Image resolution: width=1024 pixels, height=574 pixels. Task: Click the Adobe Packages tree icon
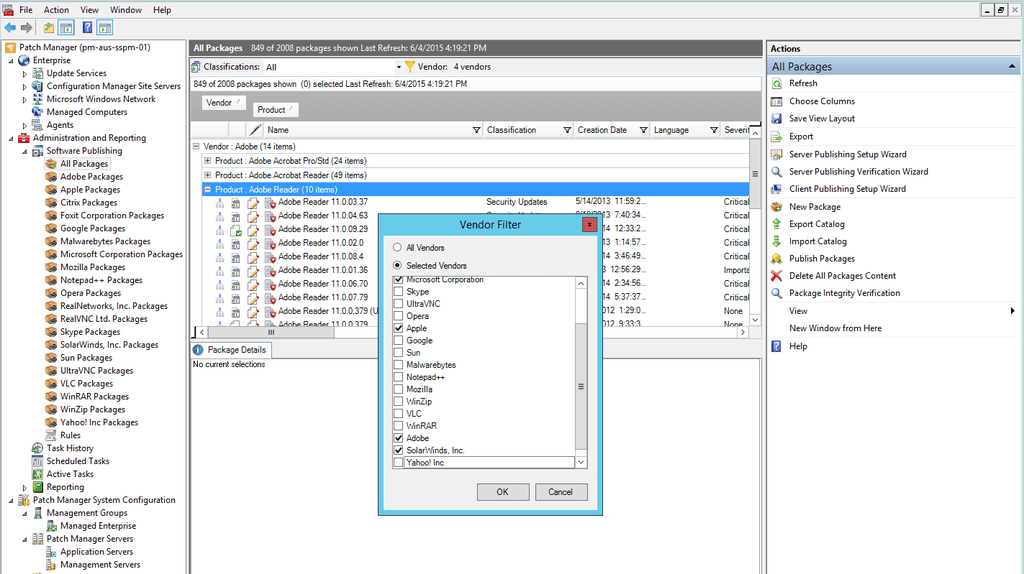(x=51, y=176)
